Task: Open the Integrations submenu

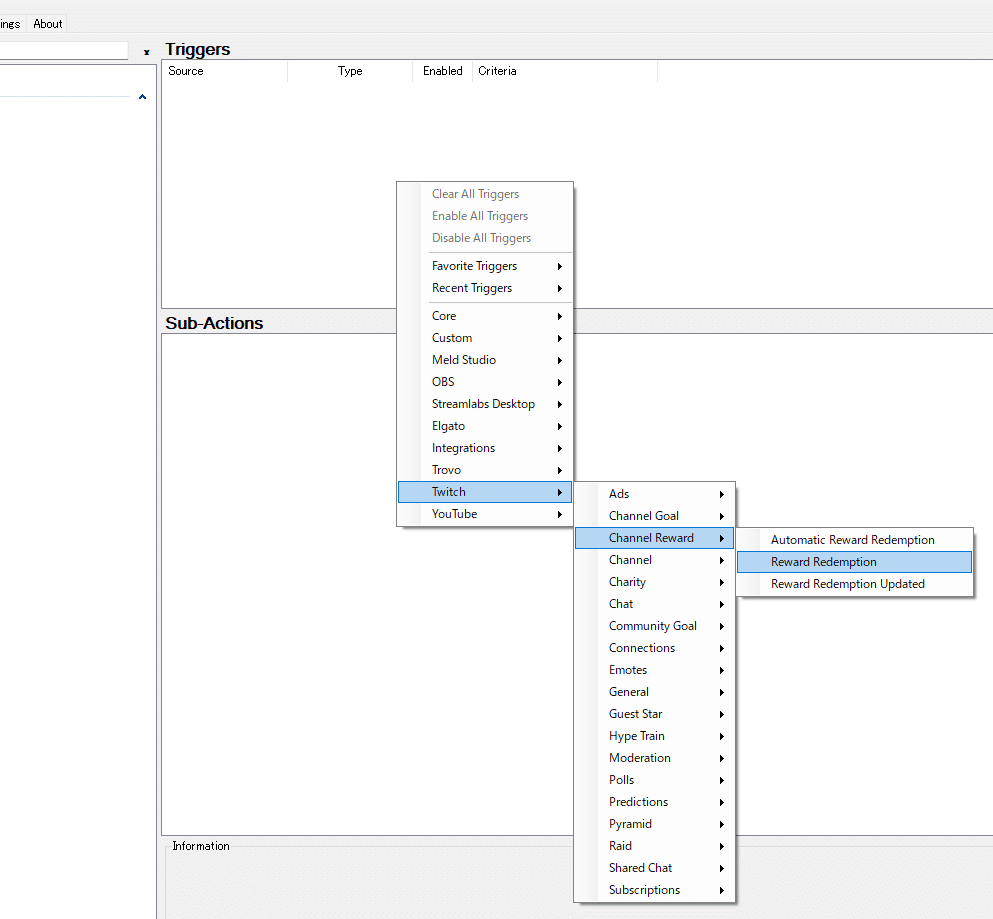Action: 485,448
